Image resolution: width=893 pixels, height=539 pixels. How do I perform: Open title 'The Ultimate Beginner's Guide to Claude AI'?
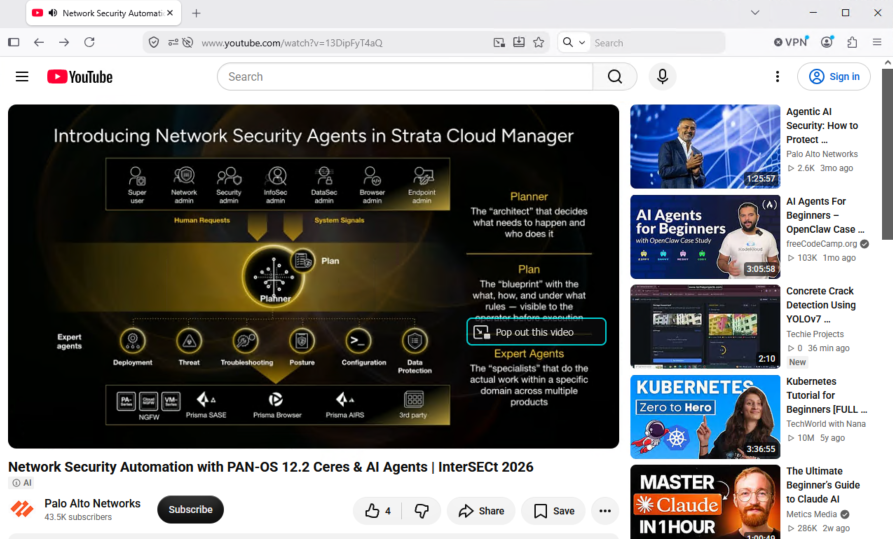(823, 485)
